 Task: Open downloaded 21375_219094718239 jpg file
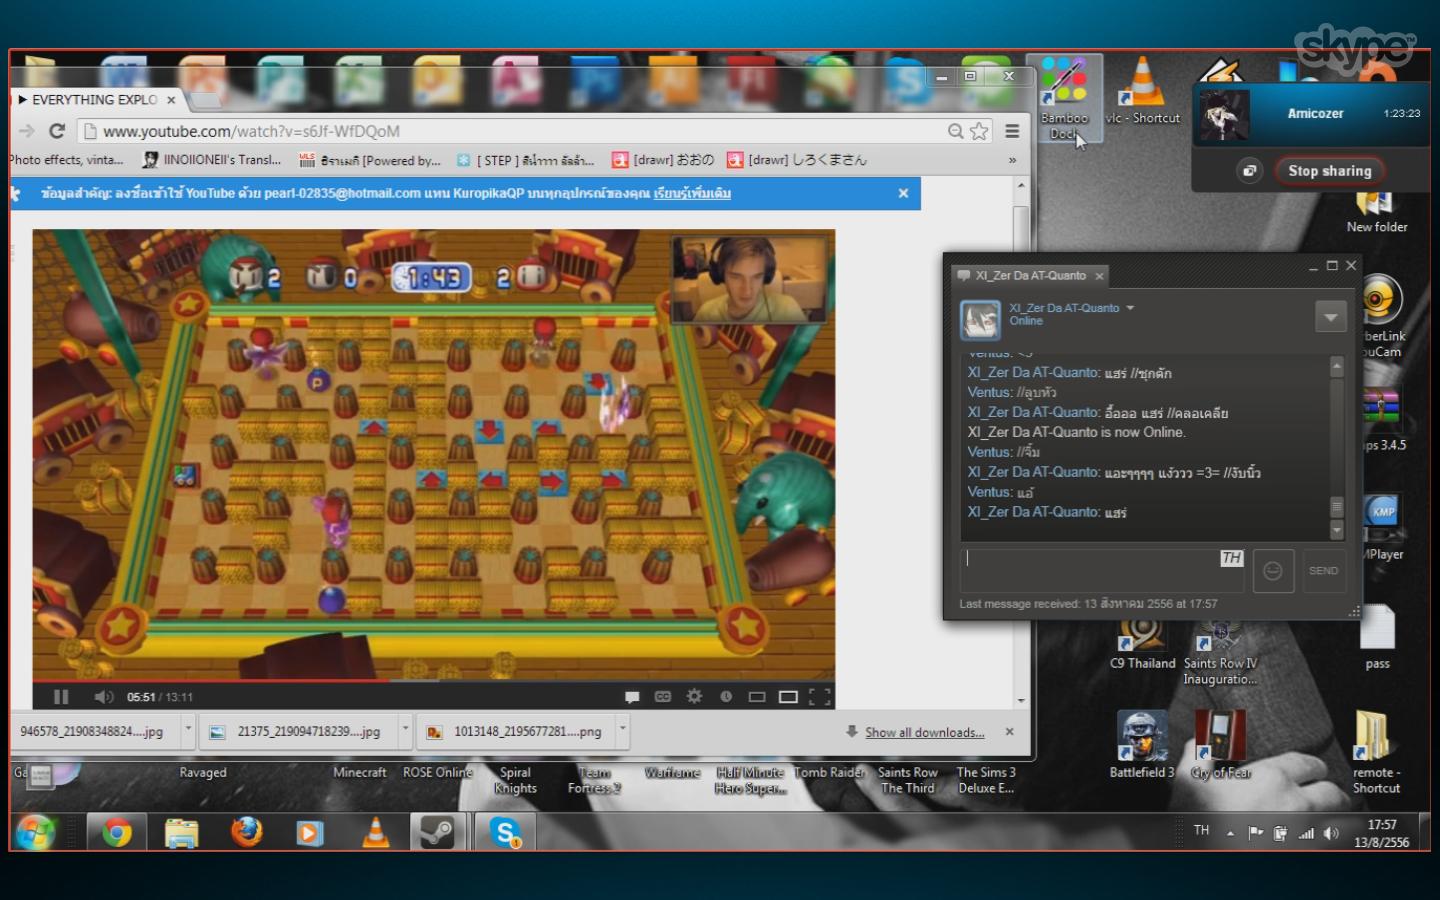click(298, 732)
